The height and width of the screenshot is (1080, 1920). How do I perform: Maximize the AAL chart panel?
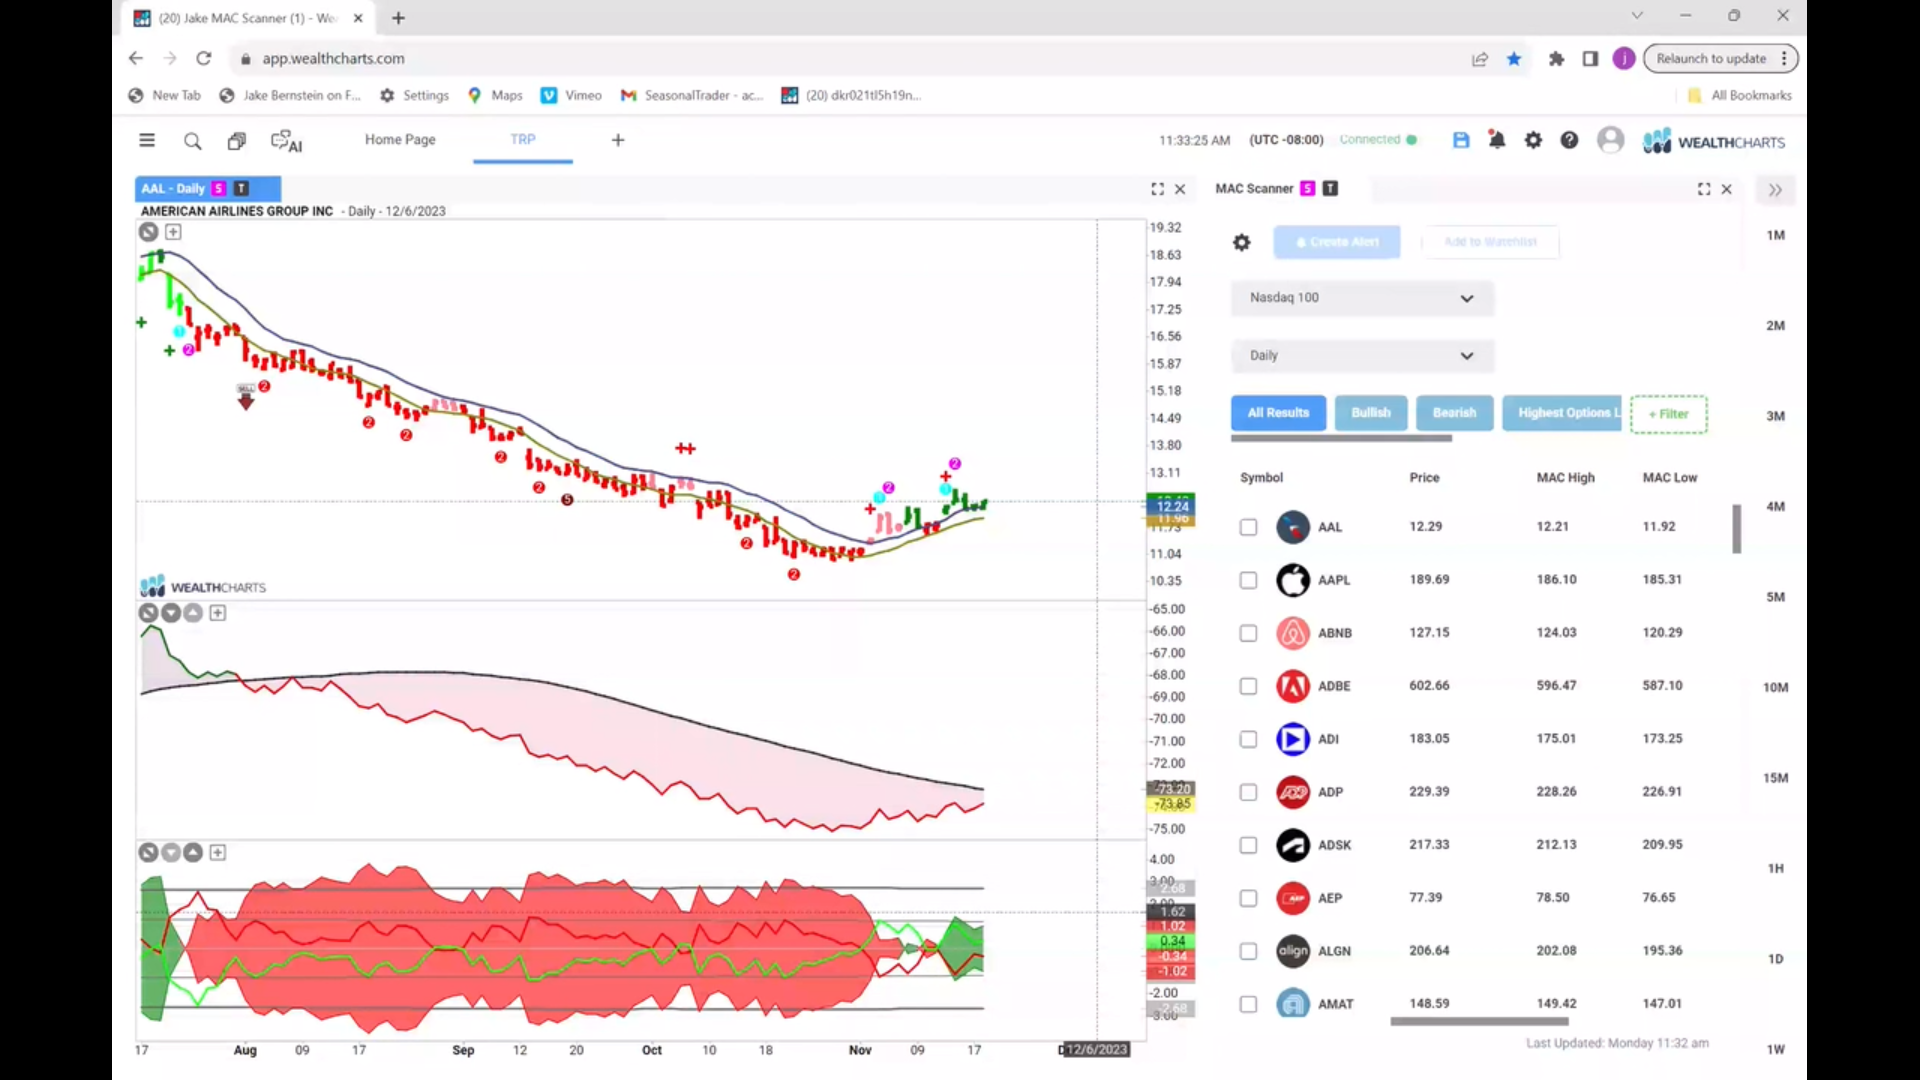pos(1157,189)
